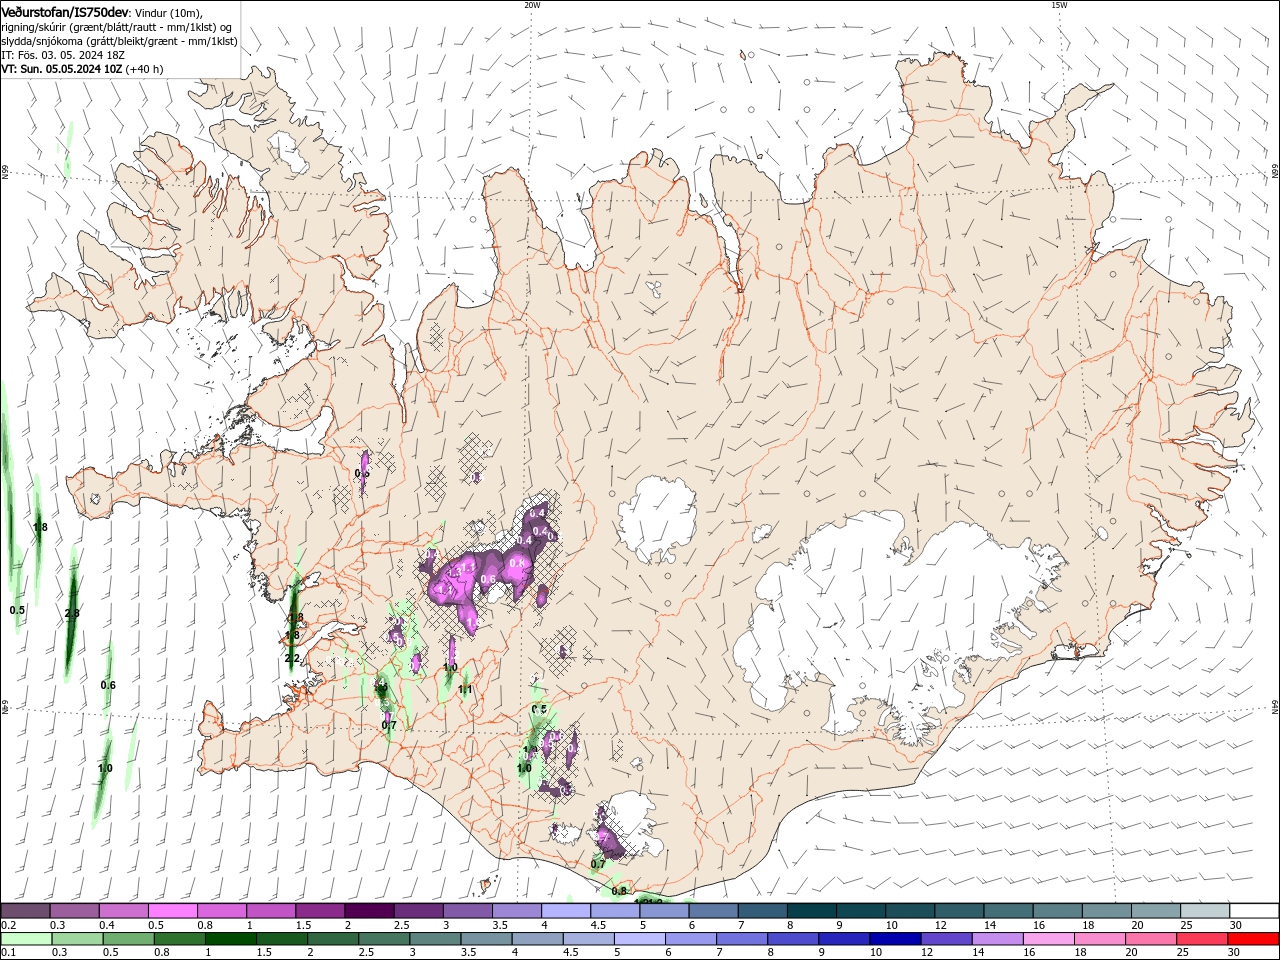The image size is (1280, 960).
Task: Click the 15W longitude label
Action: [1059, 5]
